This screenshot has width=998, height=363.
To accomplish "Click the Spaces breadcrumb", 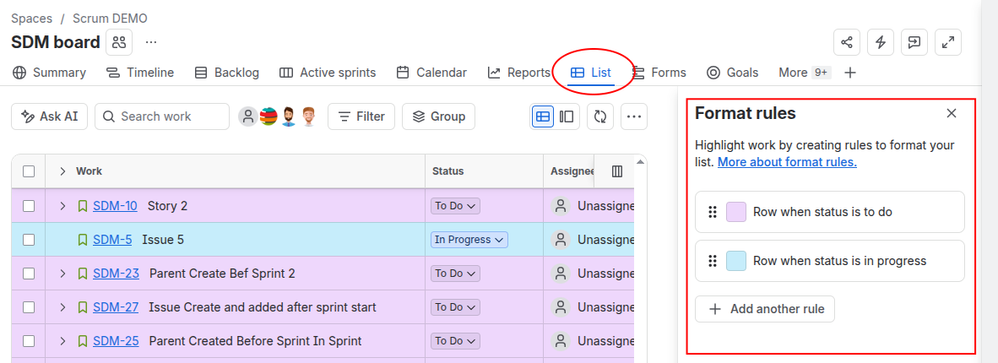I will pos(32,18).
